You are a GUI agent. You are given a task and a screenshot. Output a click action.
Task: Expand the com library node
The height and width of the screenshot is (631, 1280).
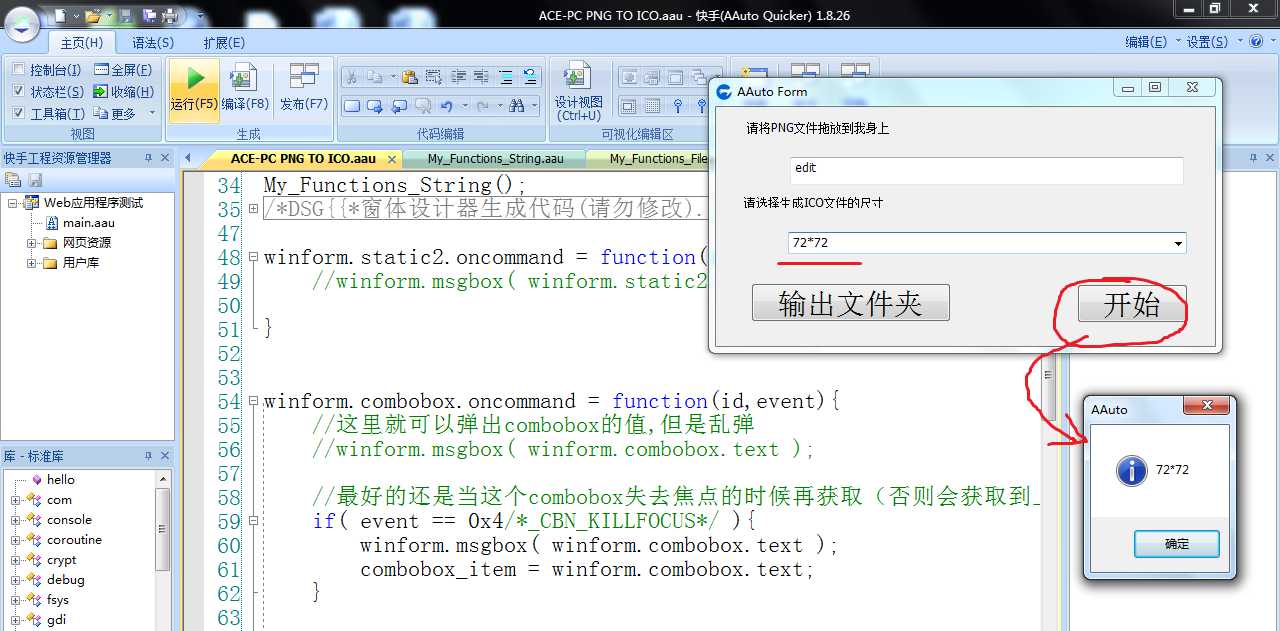click(15, 500)
